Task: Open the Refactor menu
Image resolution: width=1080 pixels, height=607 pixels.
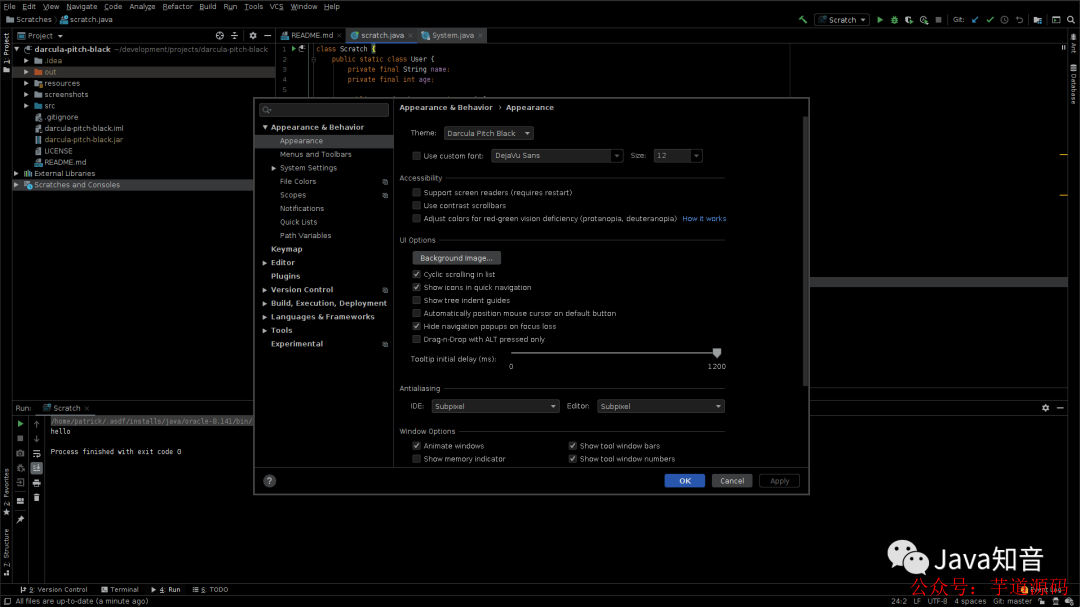Action: 177,6
